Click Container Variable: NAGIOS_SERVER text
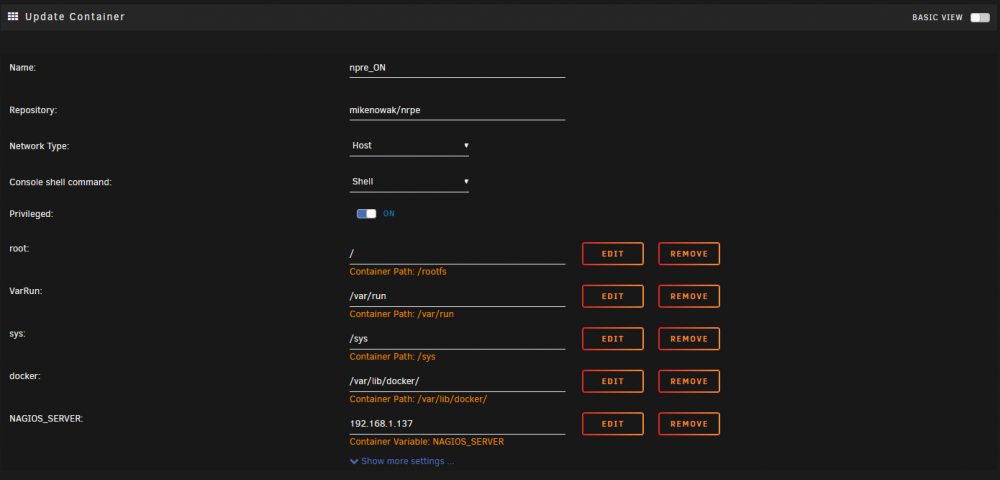The width and height of the screenshot is (1000, 480). [x=427, y=441]
